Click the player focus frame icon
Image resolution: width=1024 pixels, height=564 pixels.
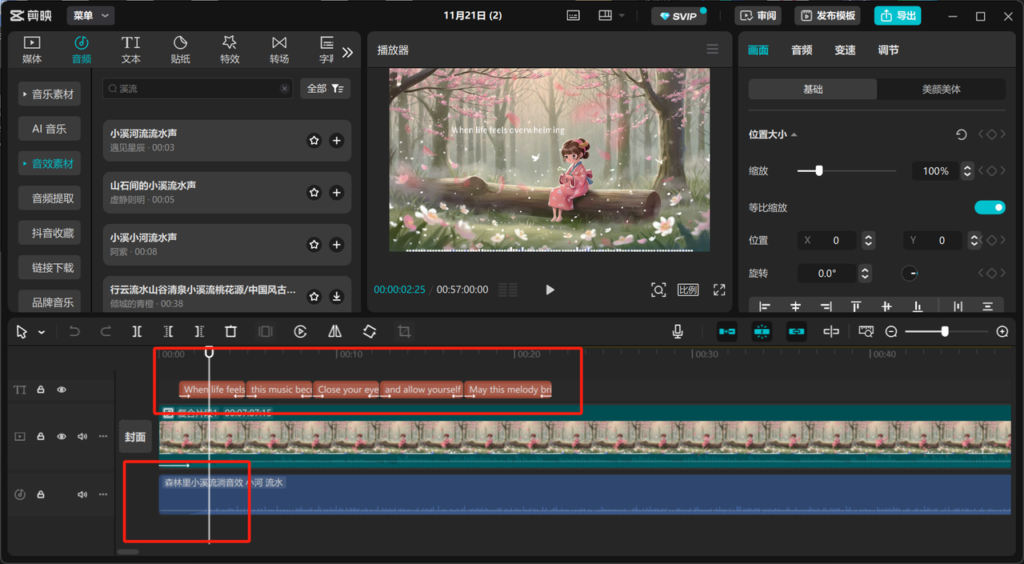(x=658, y=290)
